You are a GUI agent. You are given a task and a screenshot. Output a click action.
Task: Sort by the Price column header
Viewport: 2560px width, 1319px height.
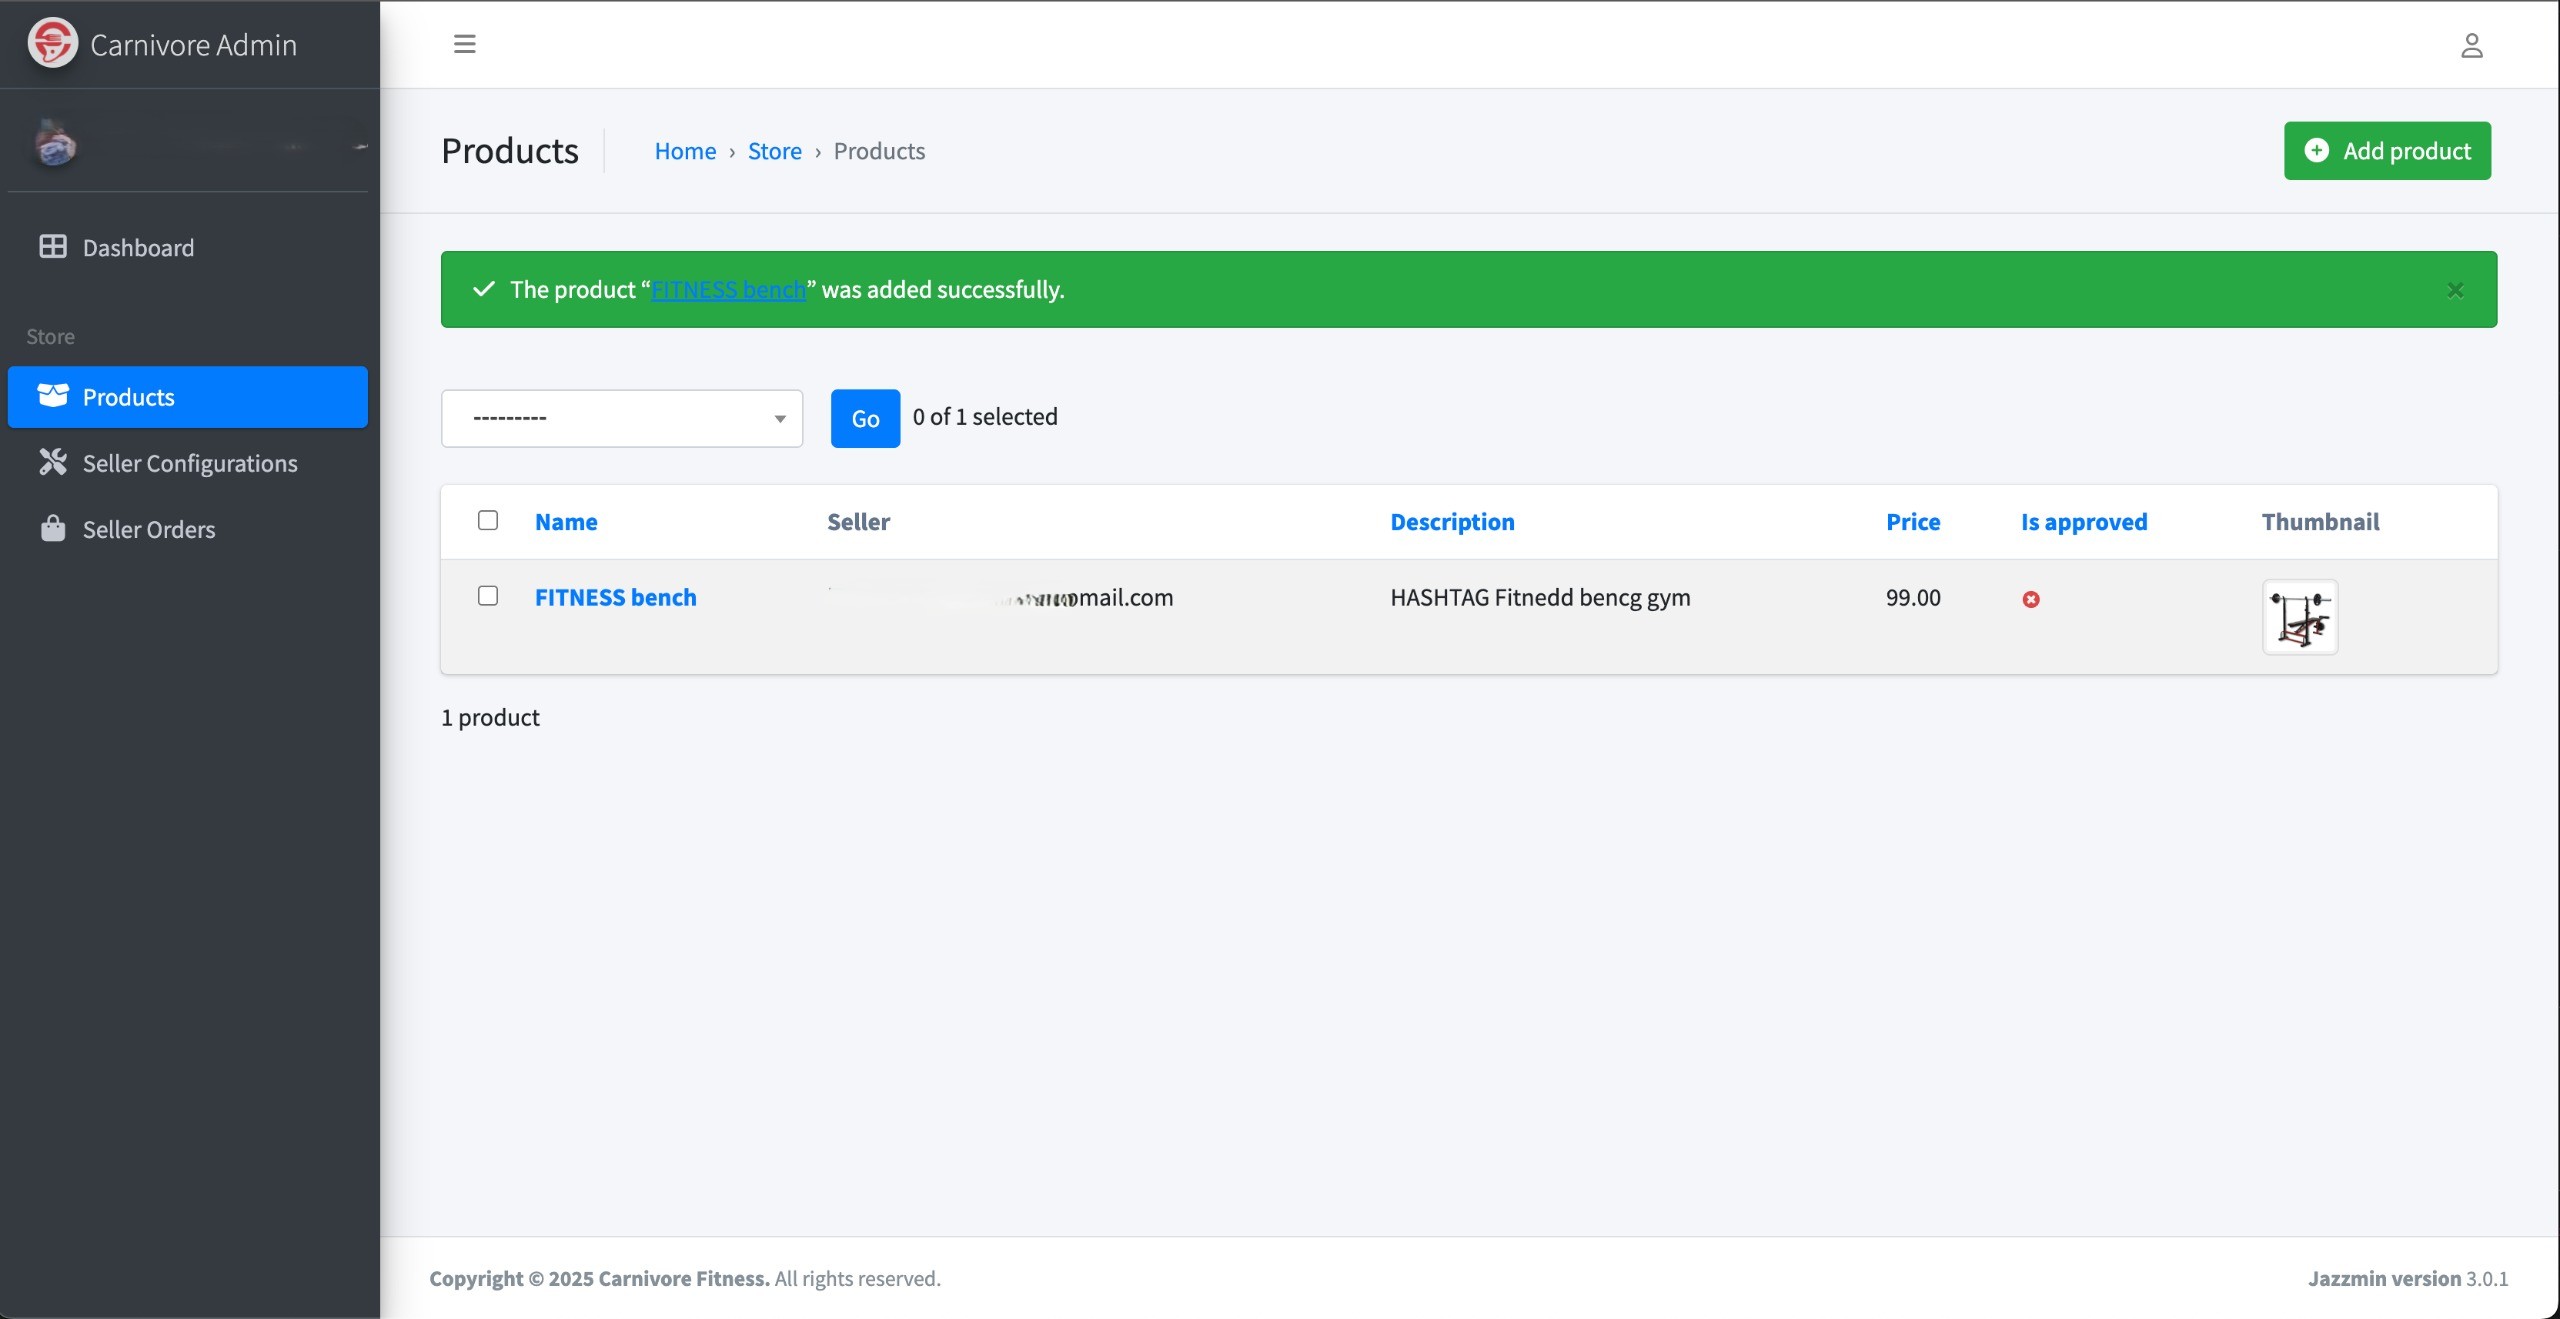(1912, 522)
